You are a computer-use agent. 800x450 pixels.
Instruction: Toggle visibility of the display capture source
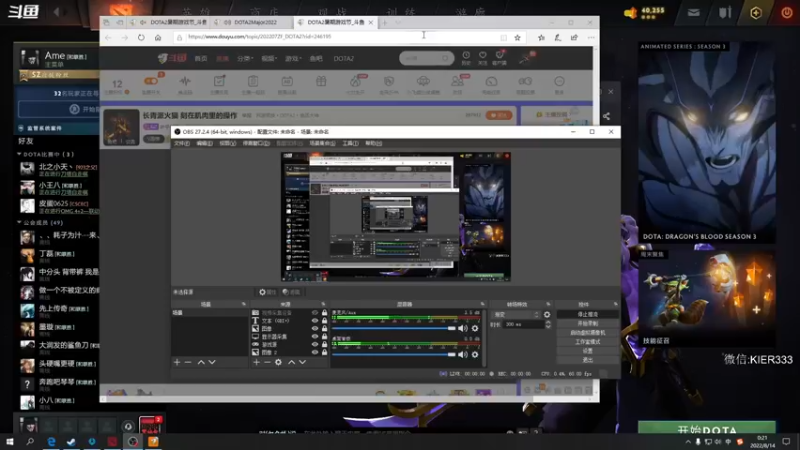[315, 337]
